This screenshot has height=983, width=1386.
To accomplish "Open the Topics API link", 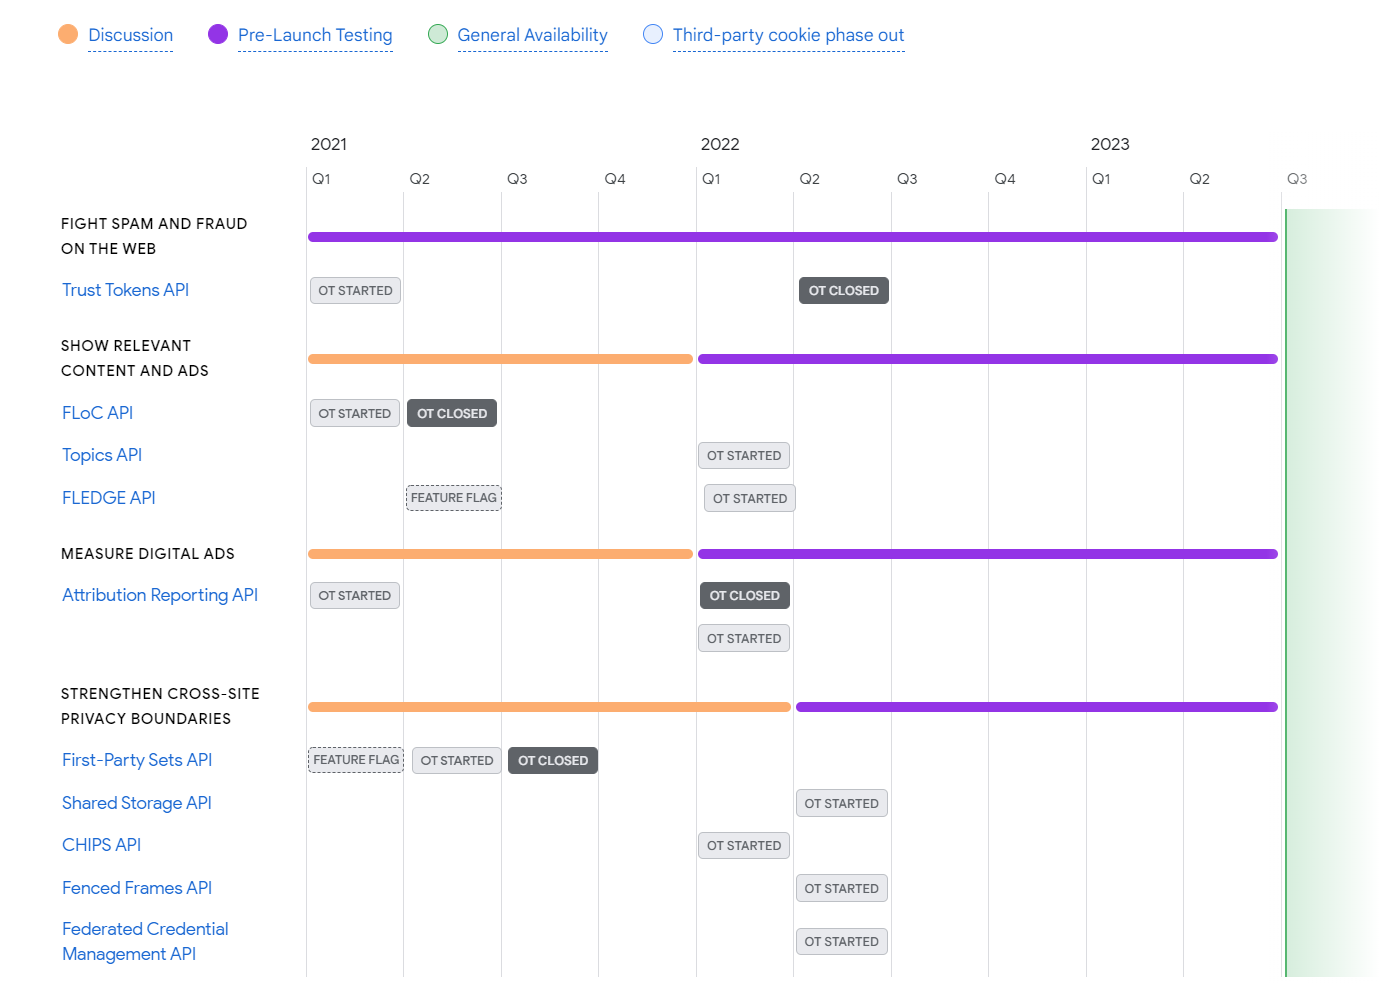I will tap(102, 455).
